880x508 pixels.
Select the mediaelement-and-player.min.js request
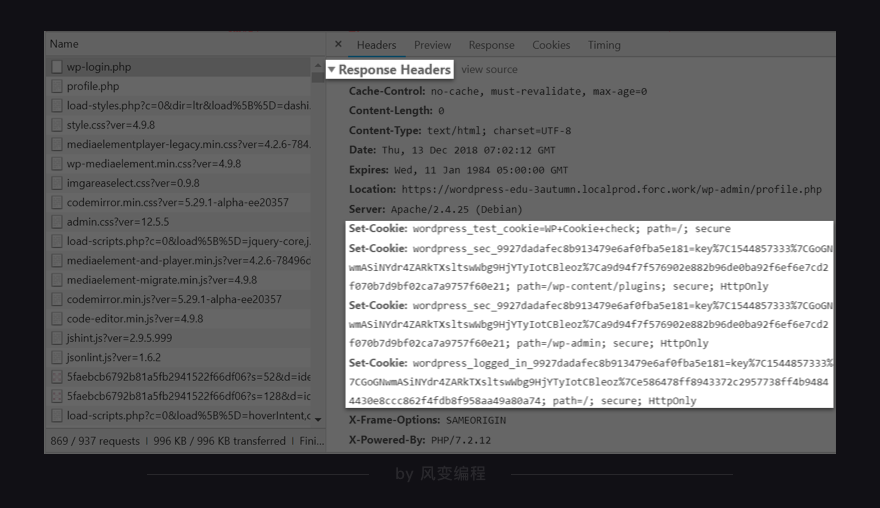[178, 260]
